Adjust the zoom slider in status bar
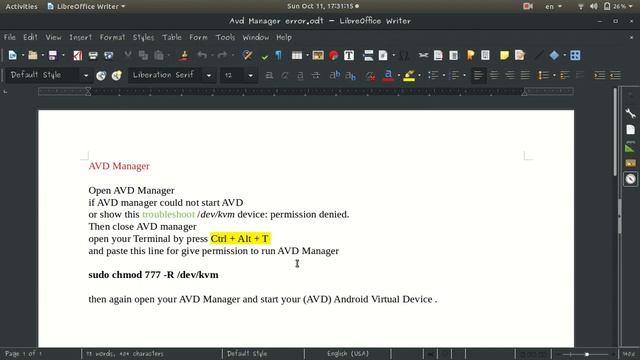Screen dimensions: 640x360 click(x=586, y=354)
